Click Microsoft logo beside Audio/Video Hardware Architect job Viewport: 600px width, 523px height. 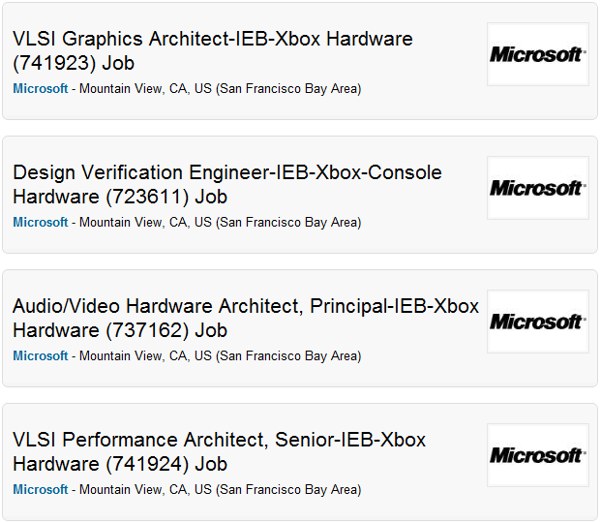tap(537, 322)
